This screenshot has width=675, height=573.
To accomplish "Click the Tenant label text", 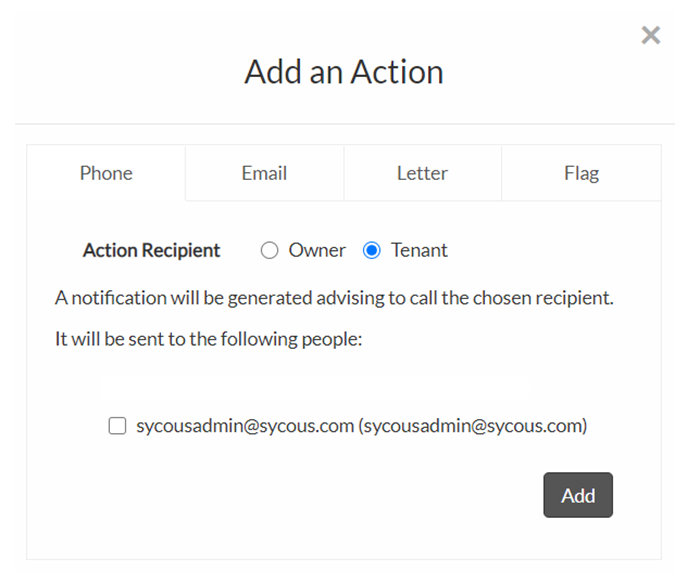I will coord(419,251).
